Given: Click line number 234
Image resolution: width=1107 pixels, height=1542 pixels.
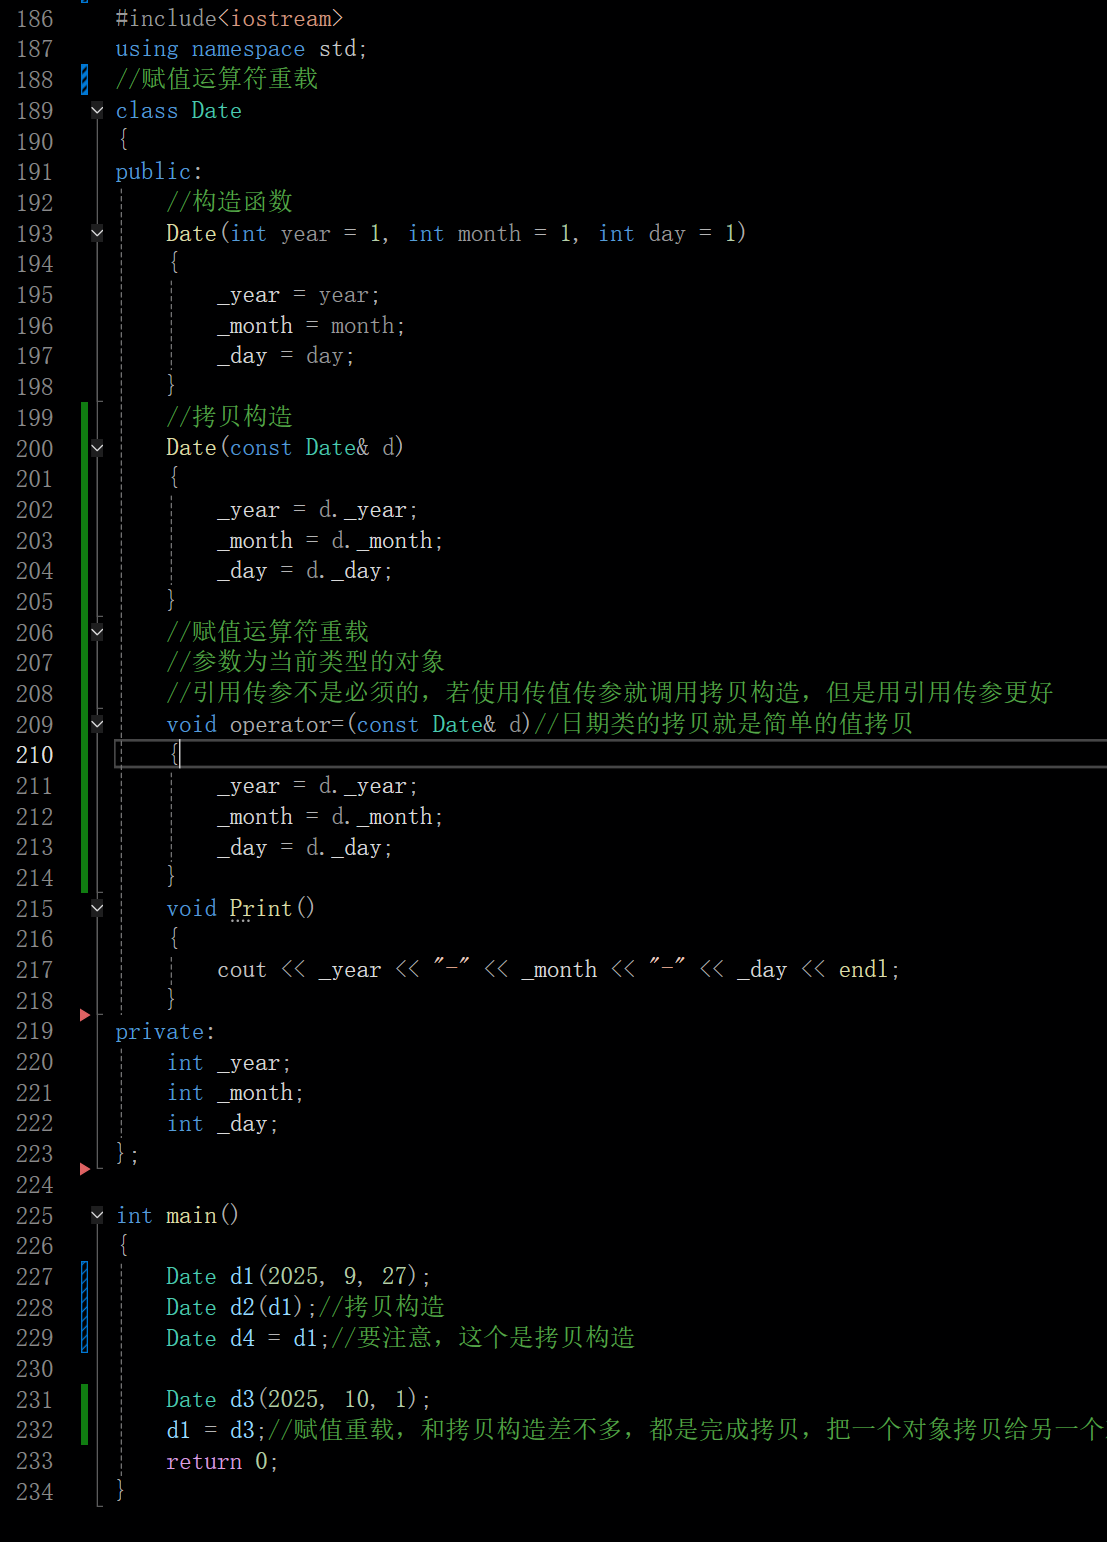Looking at the screenshot, I should [35, 1492].
